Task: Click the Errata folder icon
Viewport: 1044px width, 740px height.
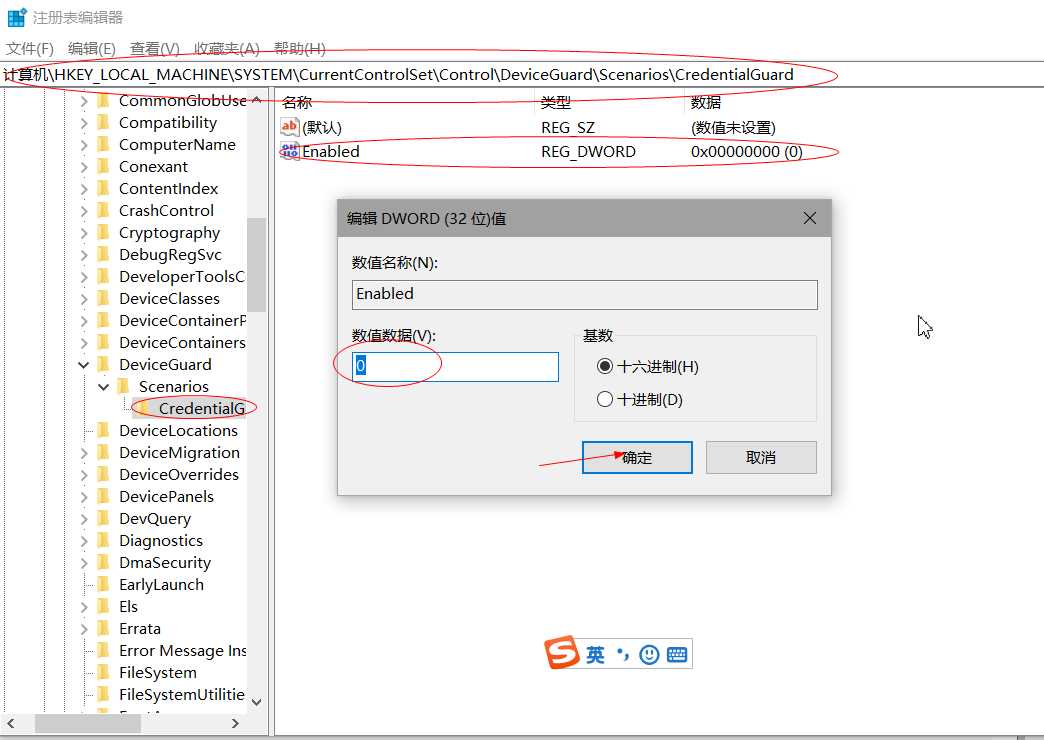Action: 103,628
